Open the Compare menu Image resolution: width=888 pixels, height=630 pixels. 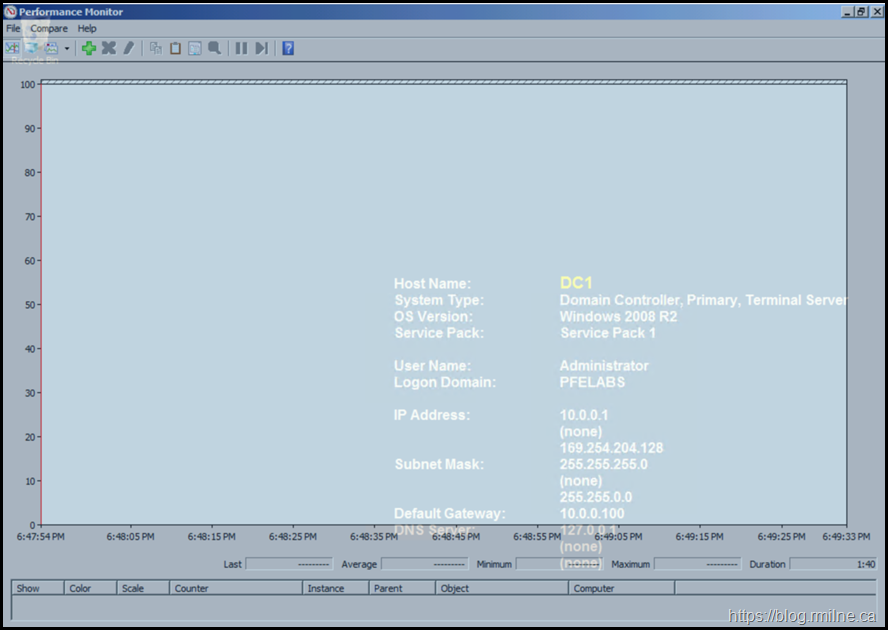click(49, 29)
